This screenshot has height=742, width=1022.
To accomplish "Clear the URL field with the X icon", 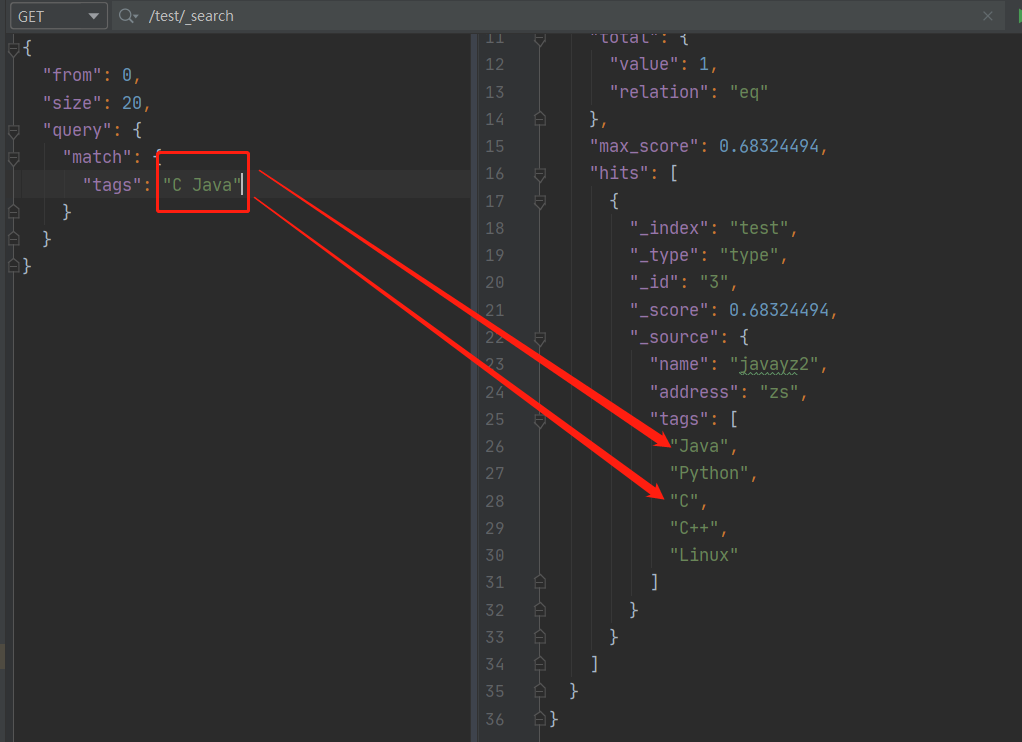I will pos(988,16).
